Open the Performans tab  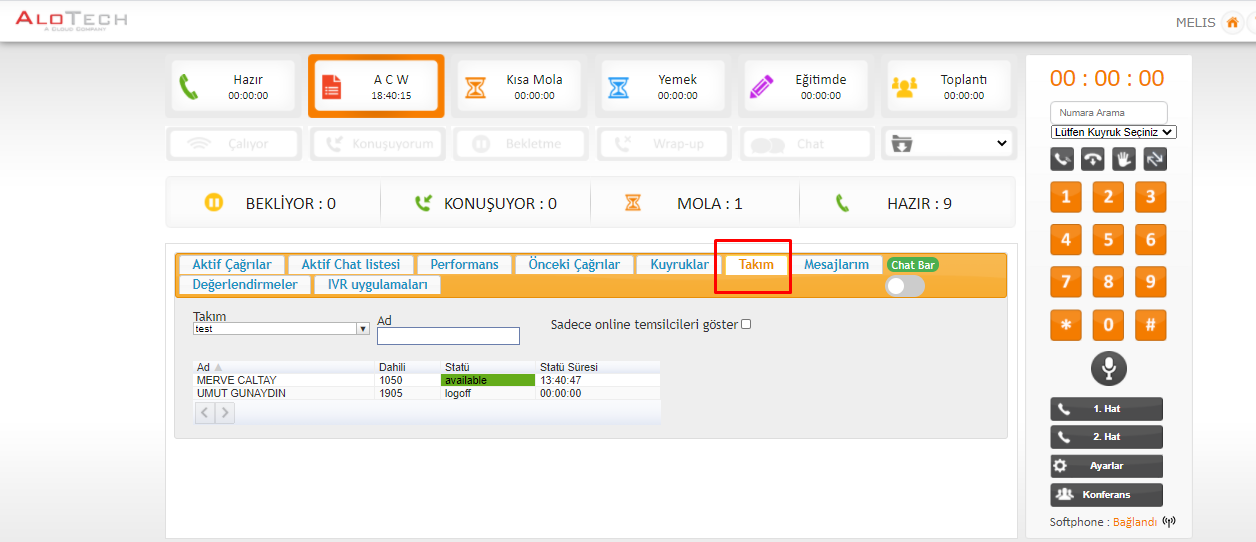click(464, 265)
